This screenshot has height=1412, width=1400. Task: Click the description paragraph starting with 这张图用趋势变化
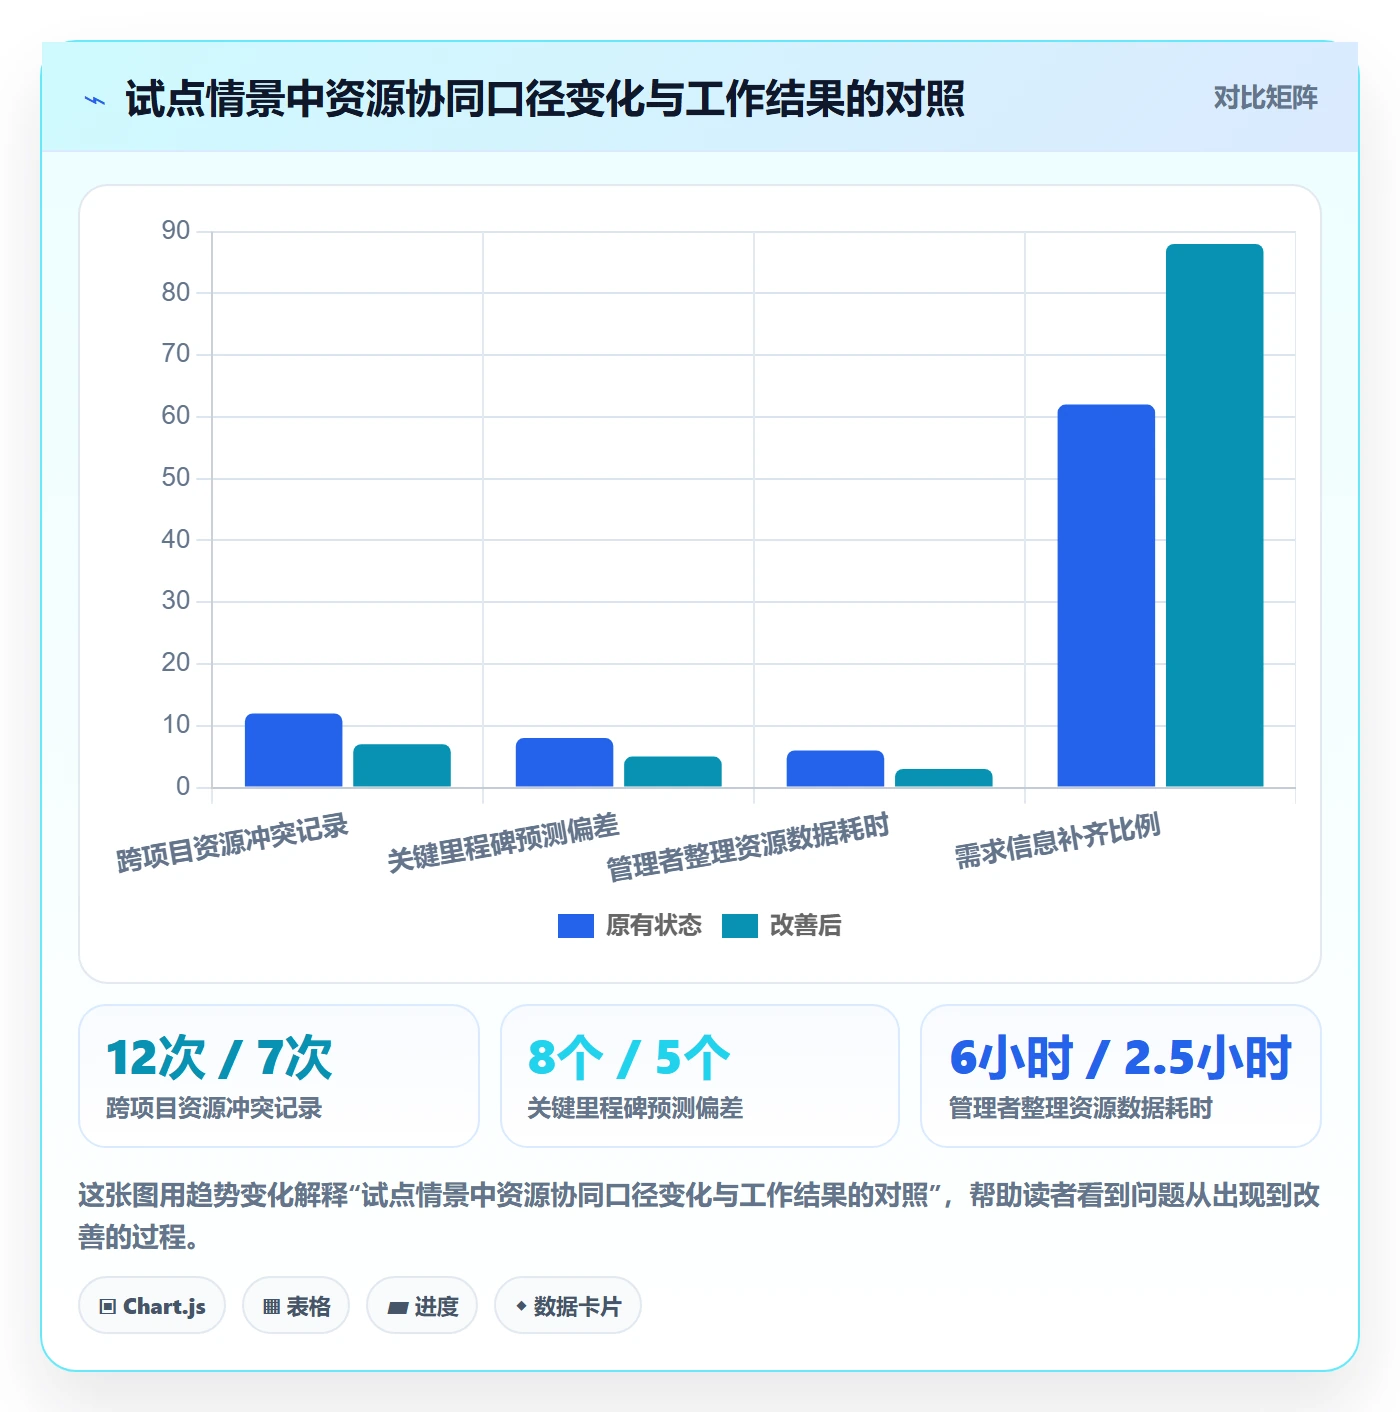click(x=699, y=1216)
